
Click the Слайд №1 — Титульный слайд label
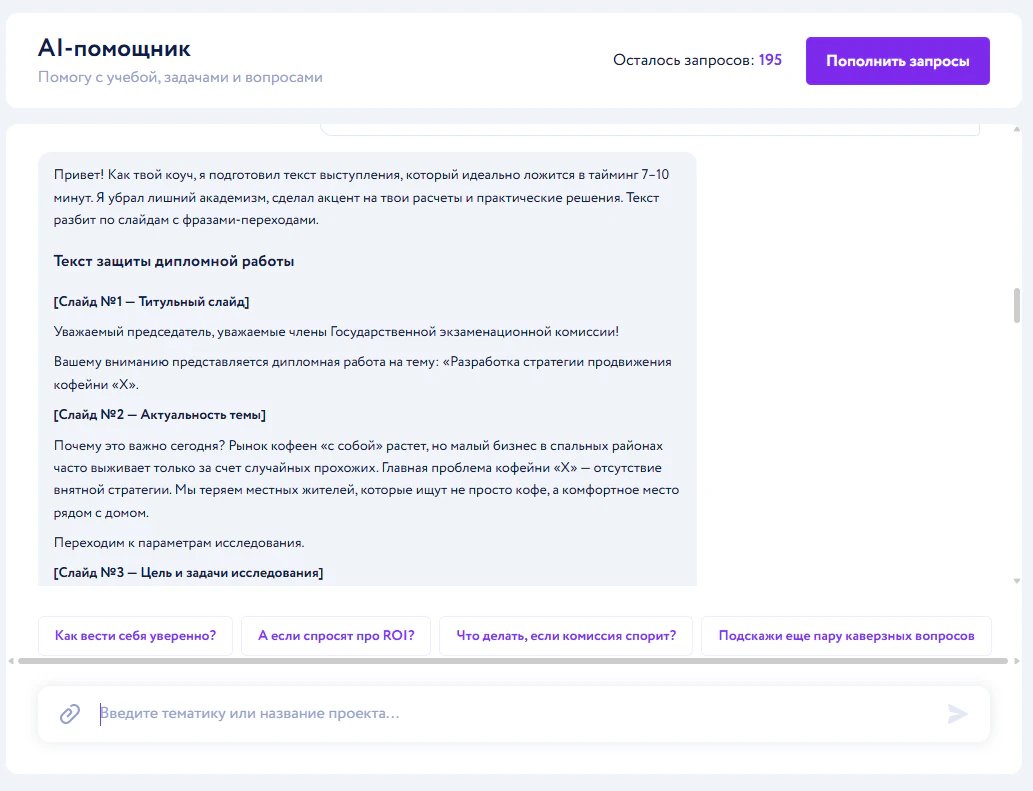click(152, 302)
